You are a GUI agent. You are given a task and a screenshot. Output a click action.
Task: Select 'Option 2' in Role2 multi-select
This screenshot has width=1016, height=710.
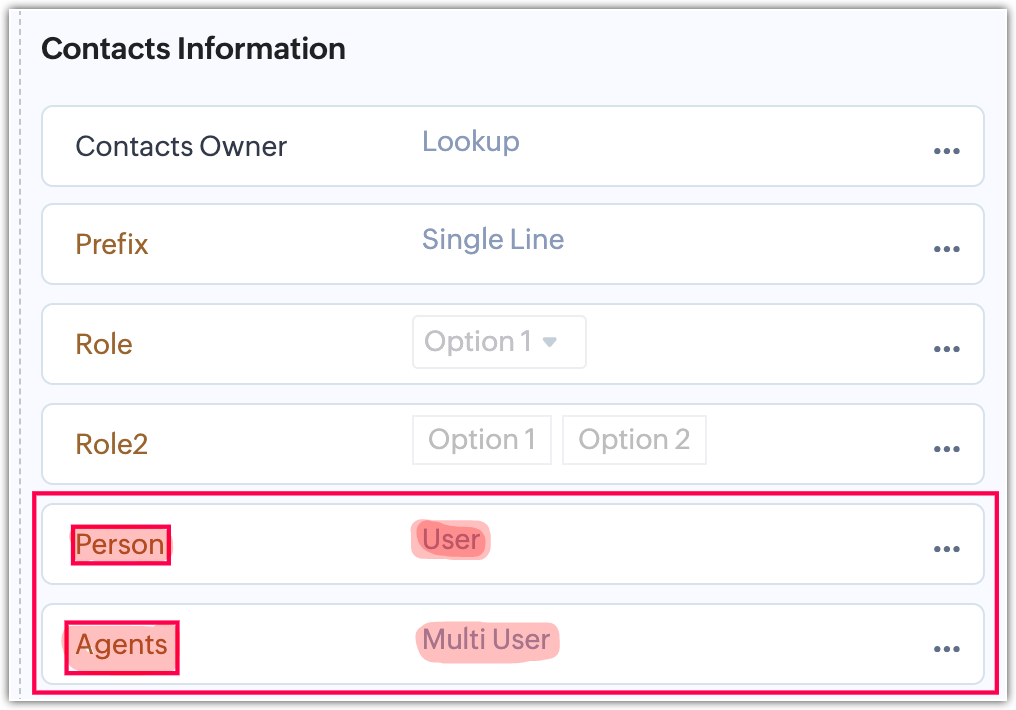click(634, 440)
